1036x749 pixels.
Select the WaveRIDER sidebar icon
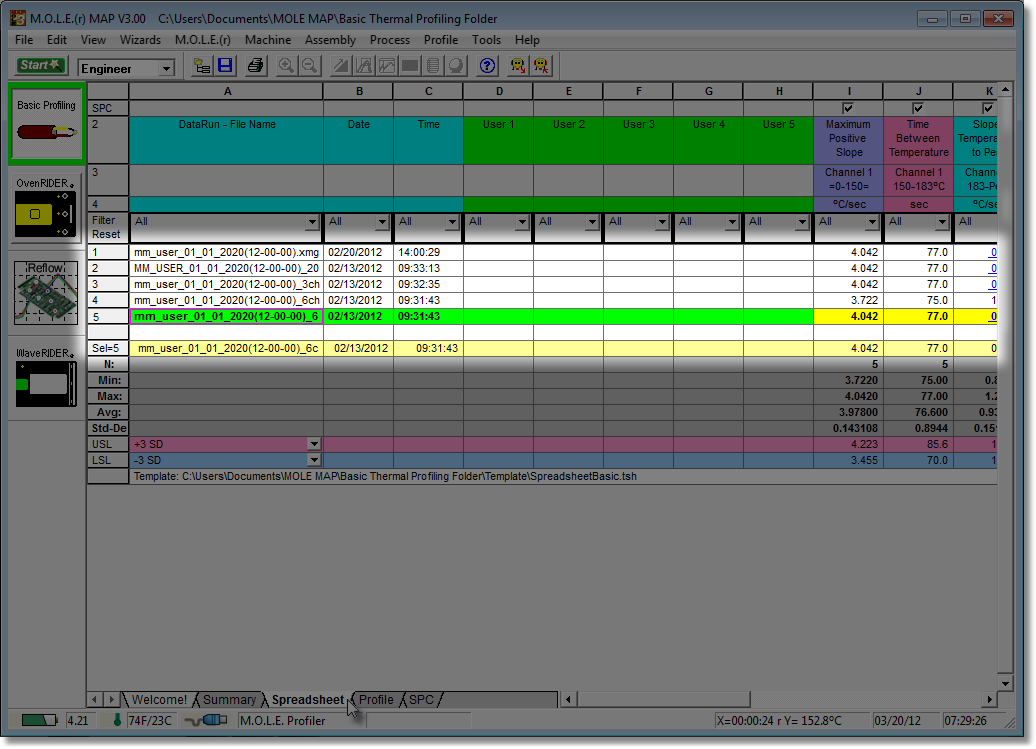click(x=46, y=377)
